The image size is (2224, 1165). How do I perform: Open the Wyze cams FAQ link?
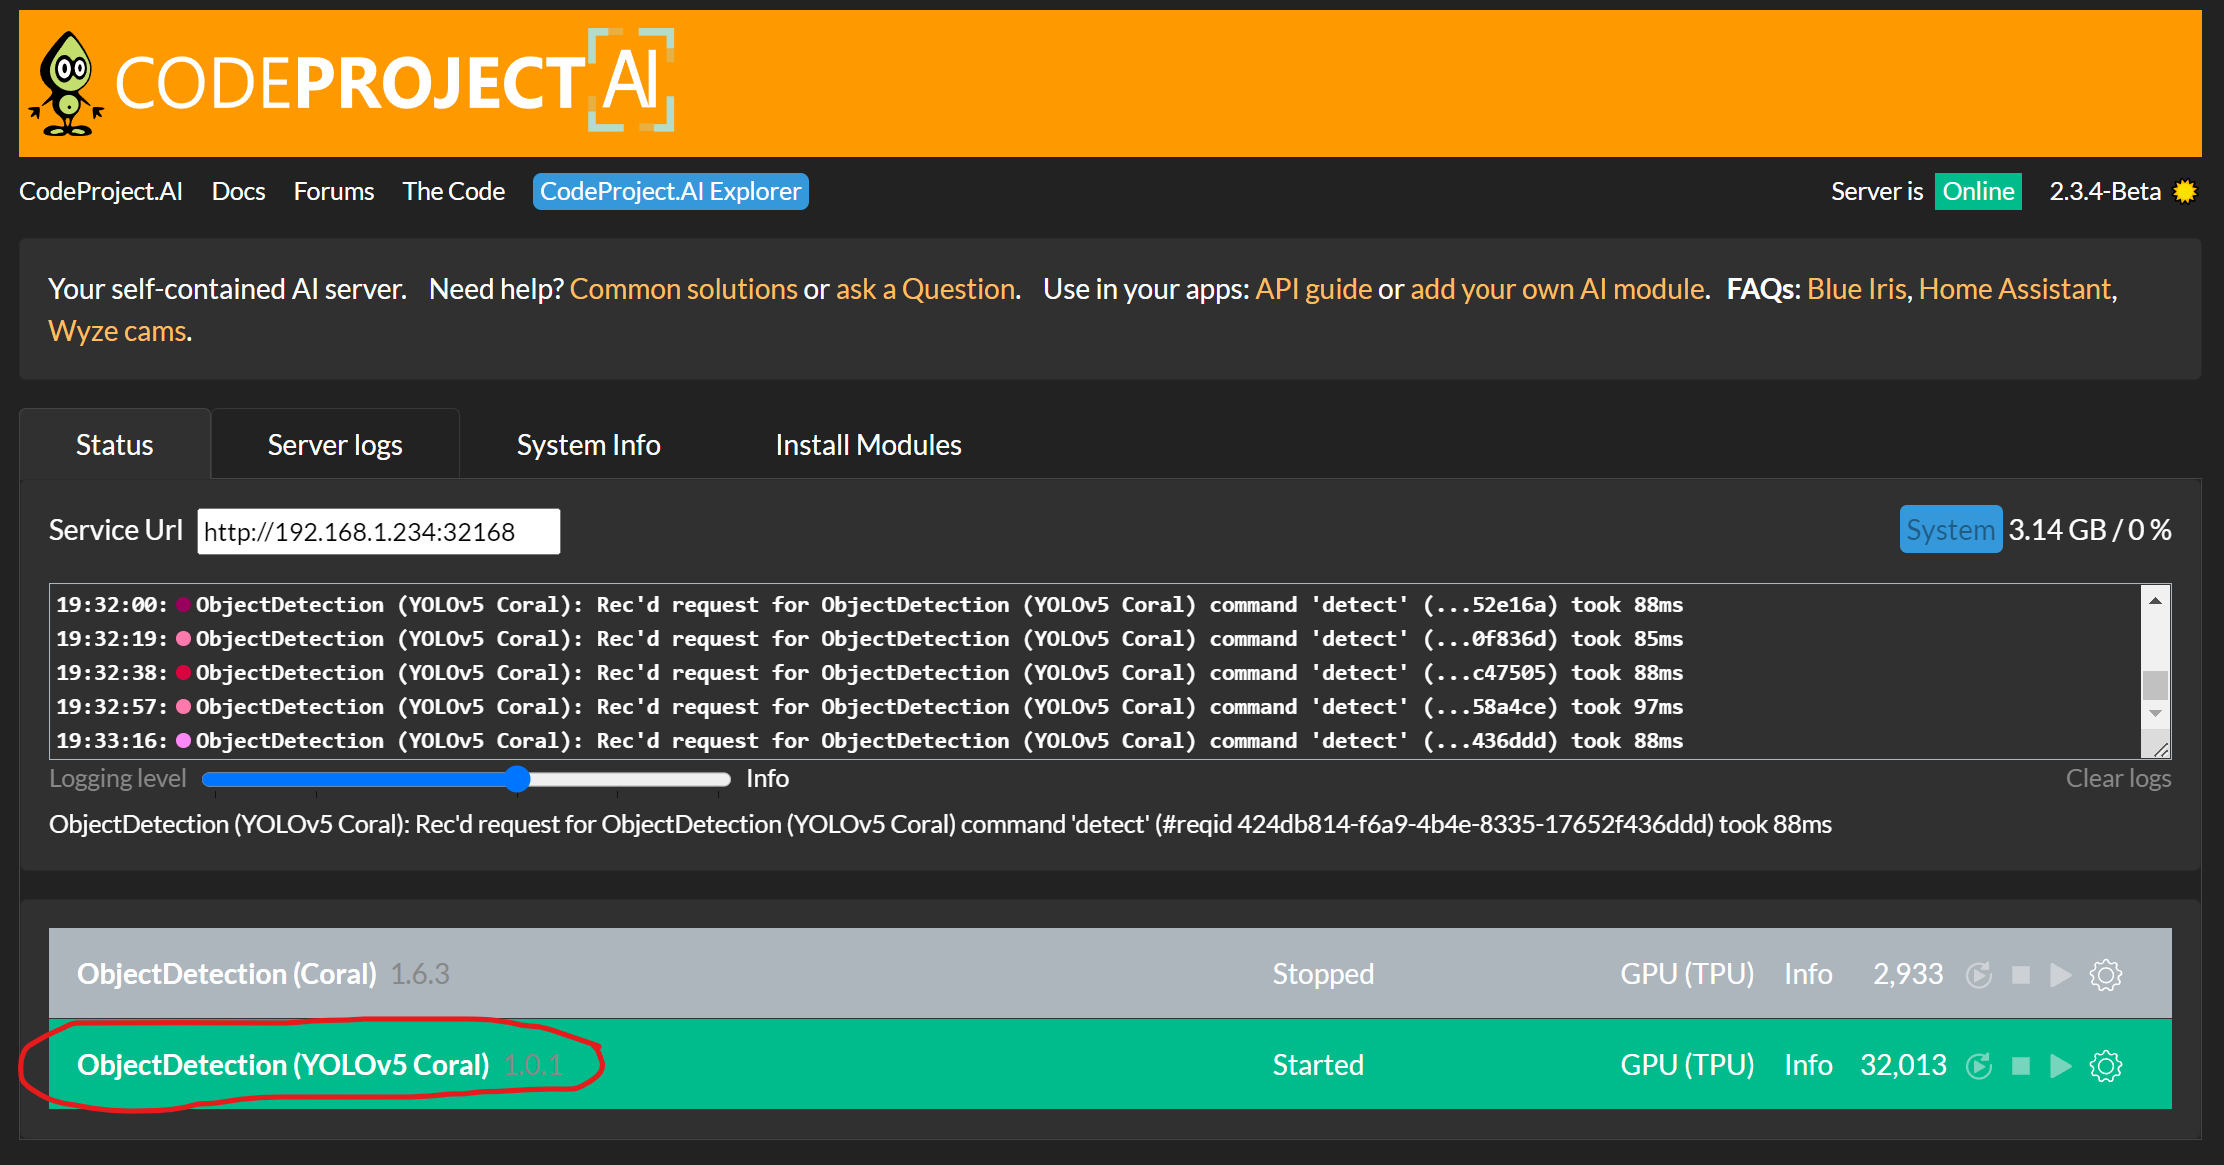pyautogui.click(x=117, y=331)
